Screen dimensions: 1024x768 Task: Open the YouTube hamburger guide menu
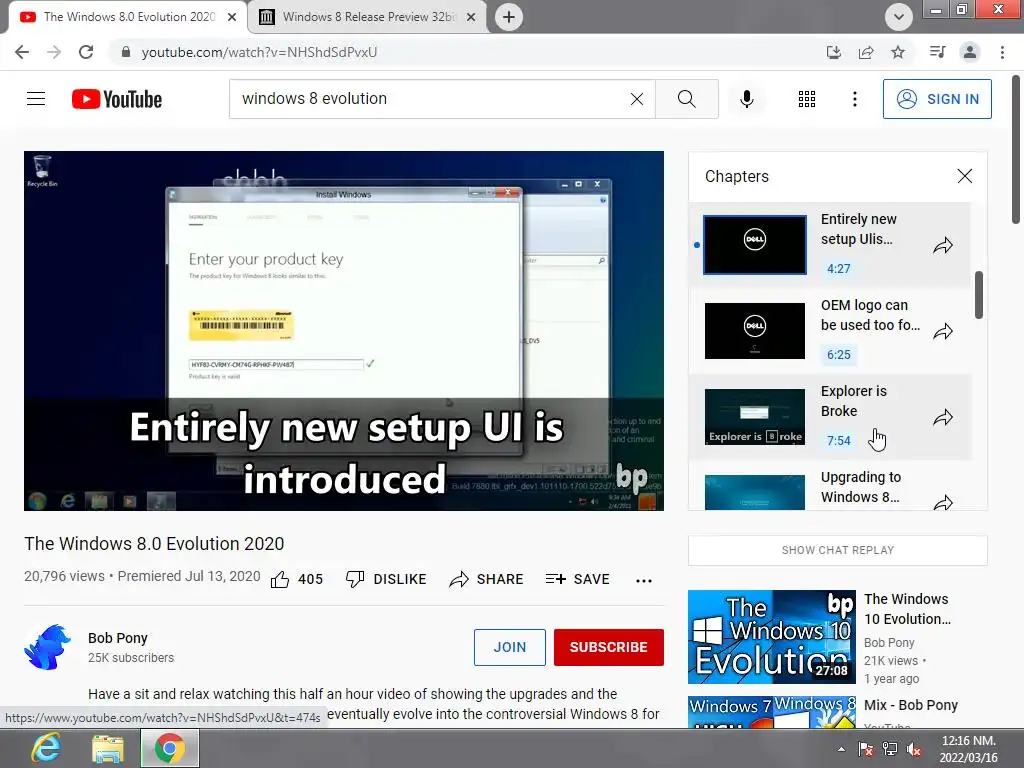coord(36,99)
